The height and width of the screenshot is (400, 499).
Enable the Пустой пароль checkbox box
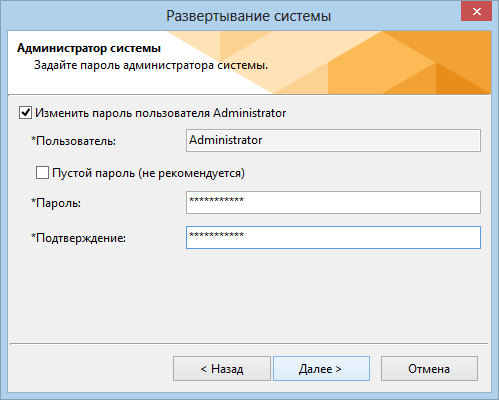click(42, 173)
